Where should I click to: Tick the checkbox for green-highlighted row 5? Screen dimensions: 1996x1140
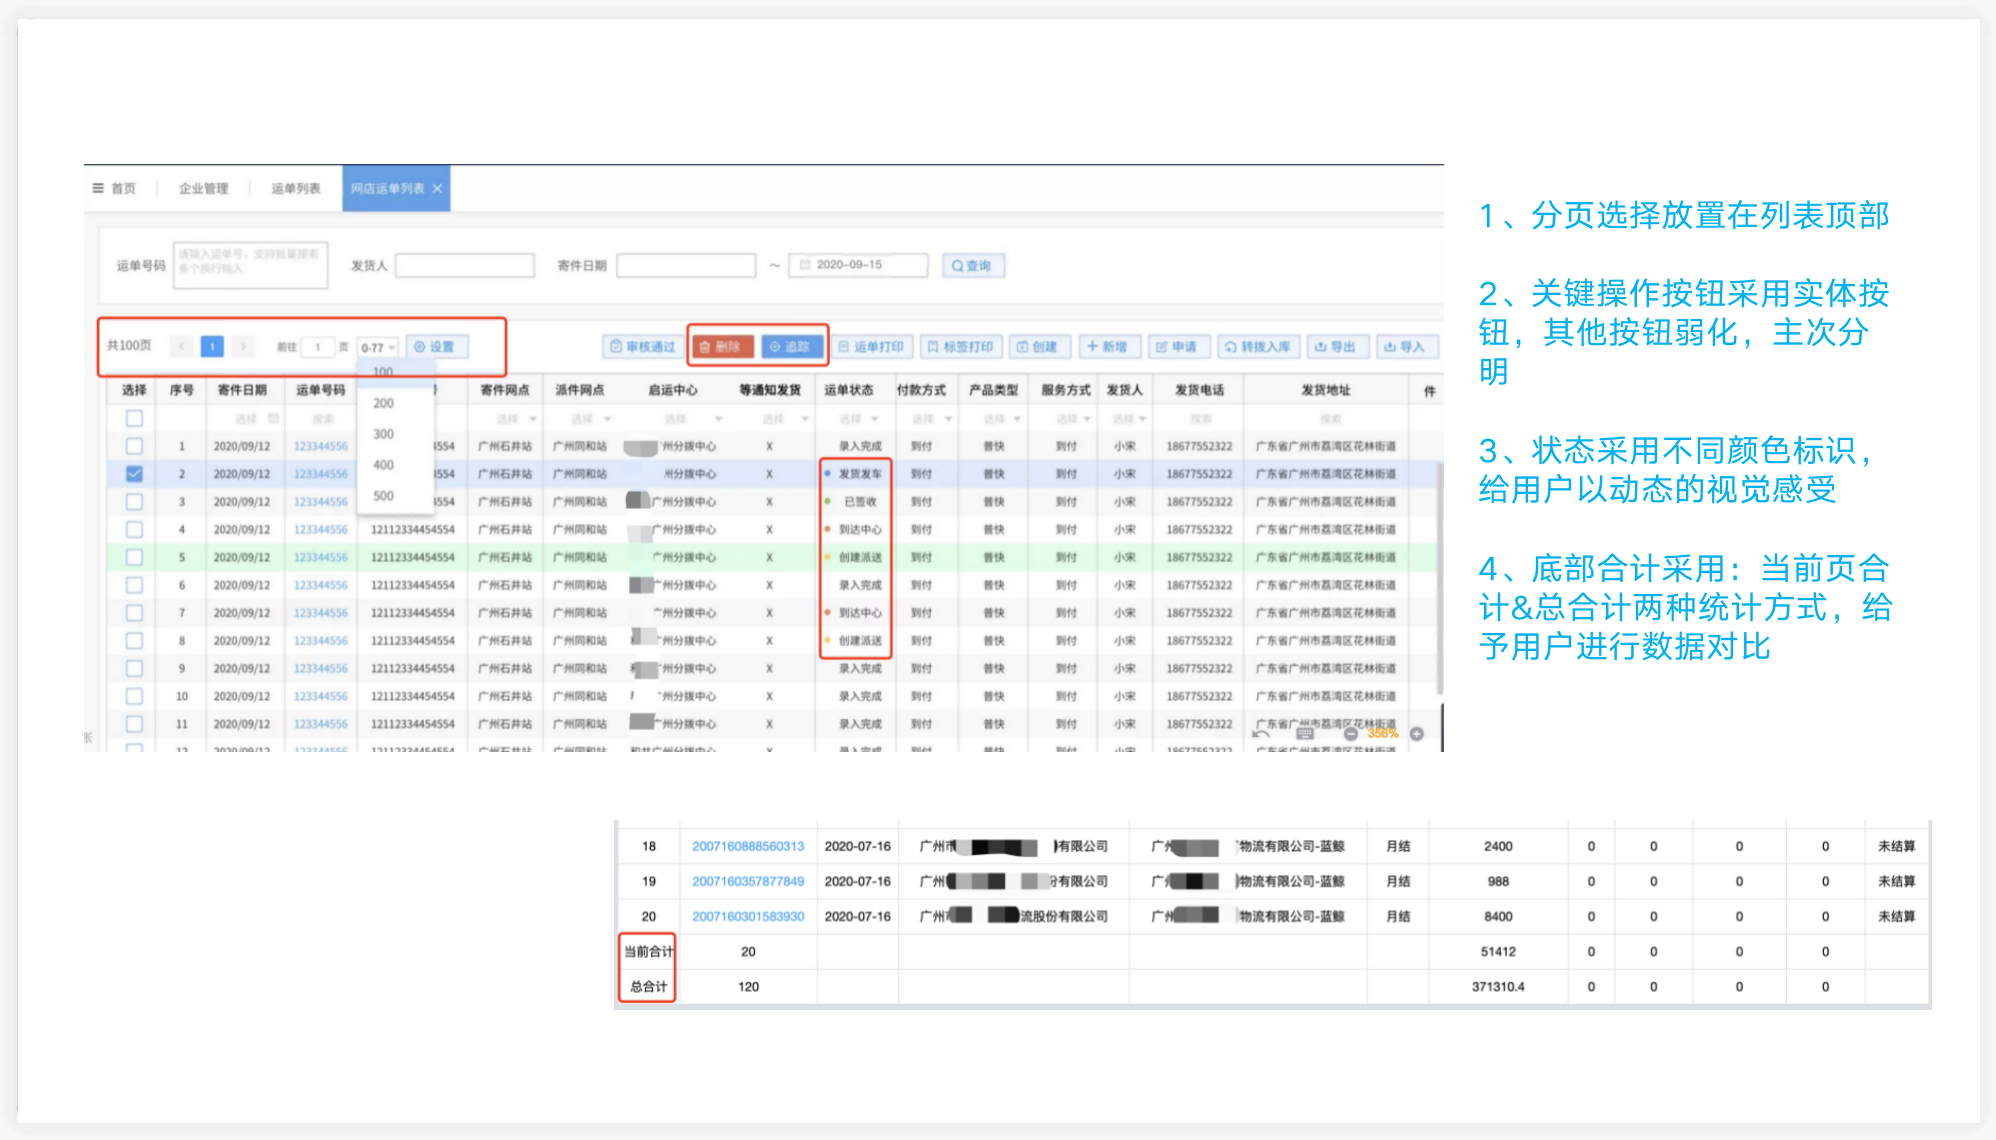[134, 557]
